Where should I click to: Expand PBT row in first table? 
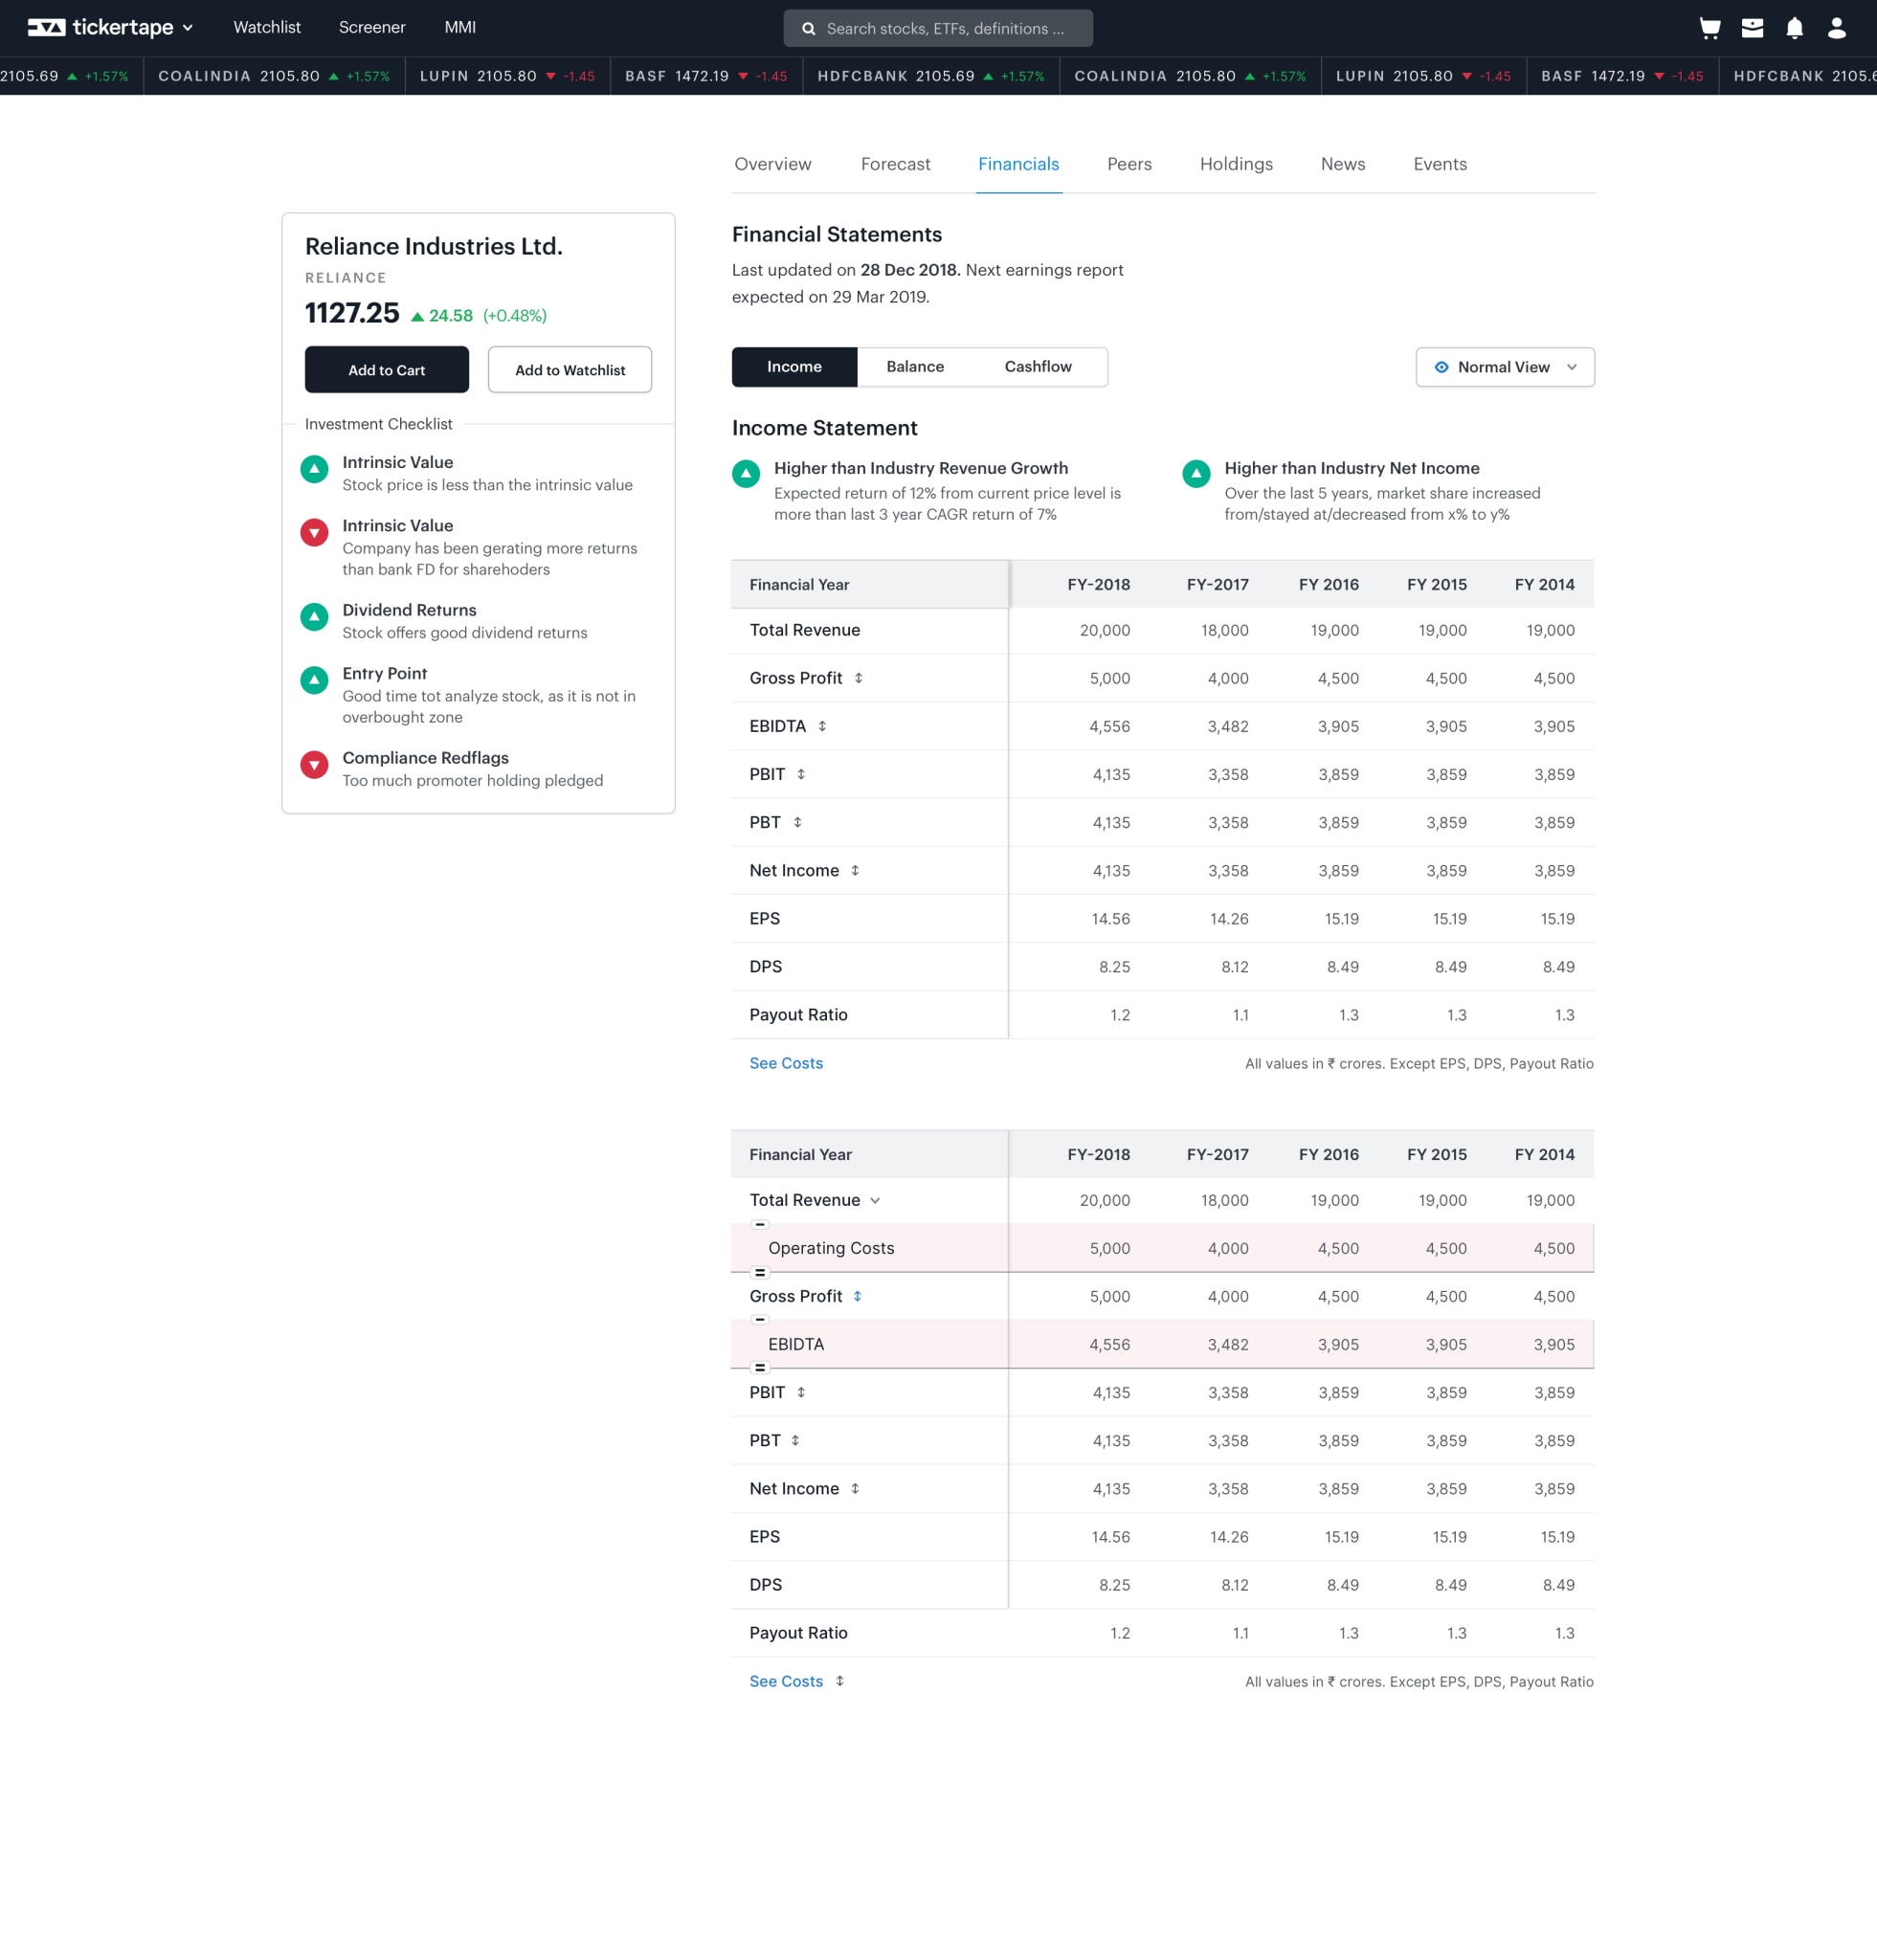797,822
